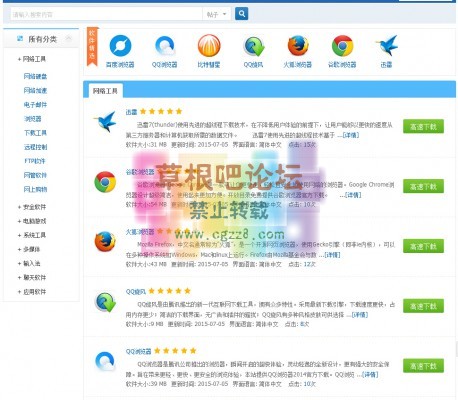Expand the 系统工具 category
This screenshot has height=400, width=458.
point(32,235)
